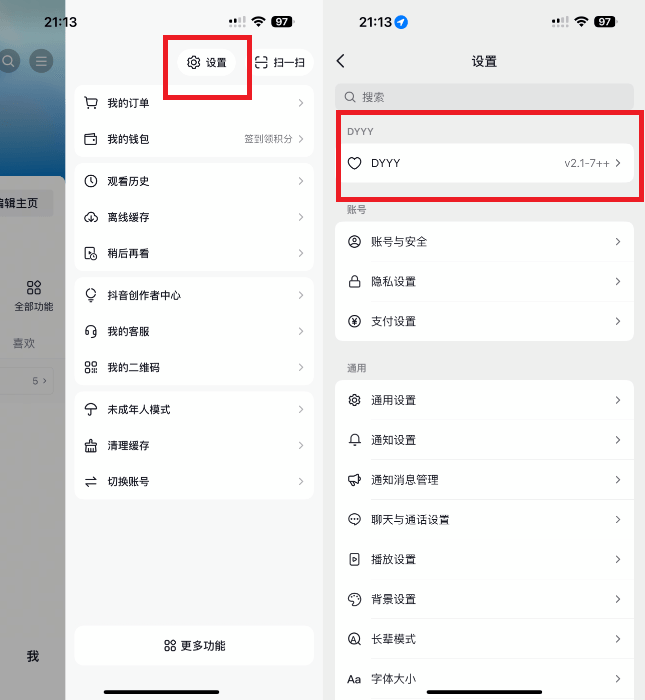Click the QR code icon for 我的二维码
645x700 pixels.
(x=91, y=367)
